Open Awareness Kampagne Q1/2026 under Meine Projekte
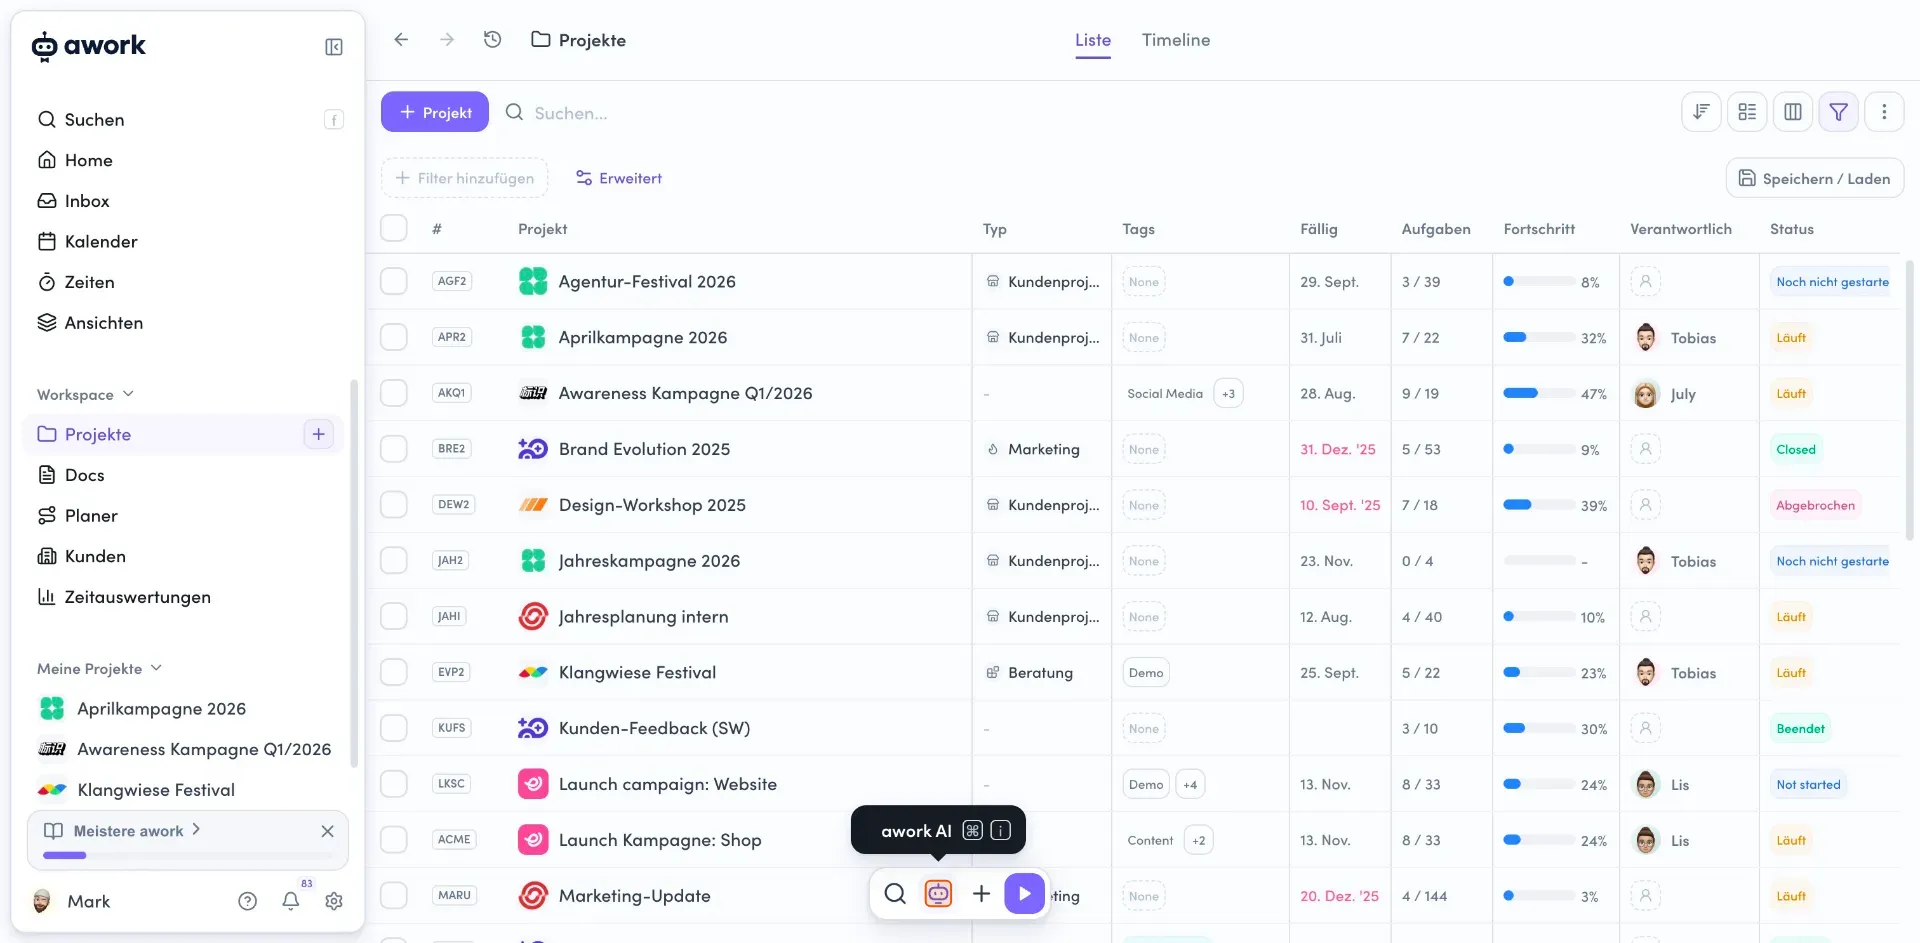This screenshot has height=943, width=1920. [x=184, y=749]
